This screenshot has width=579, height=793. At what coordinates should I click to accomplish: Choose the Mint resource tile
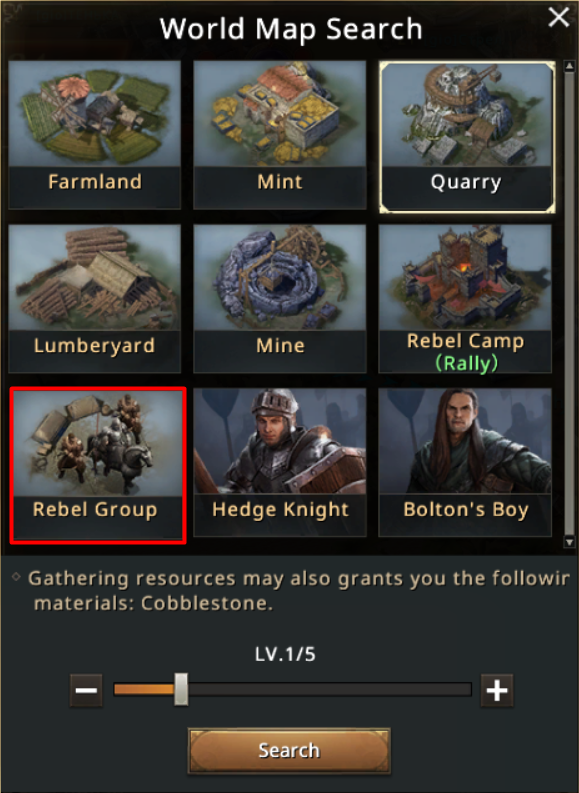pos(280,135)
